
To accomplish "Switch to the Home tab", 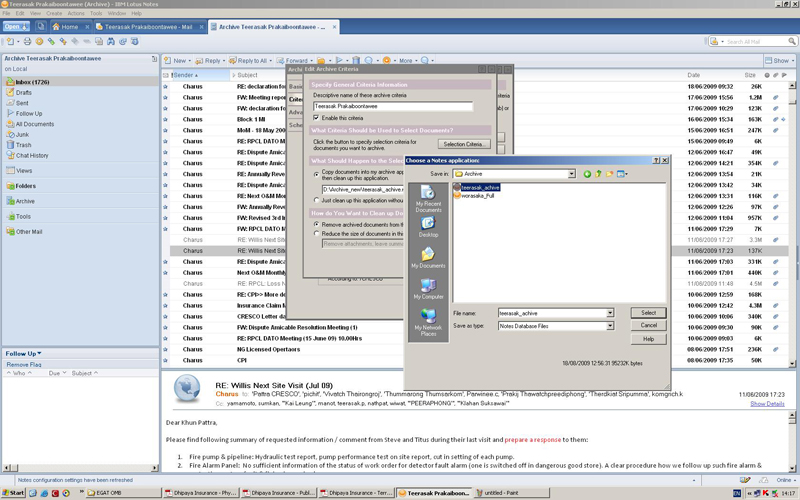I will click(x=70, y=27).
